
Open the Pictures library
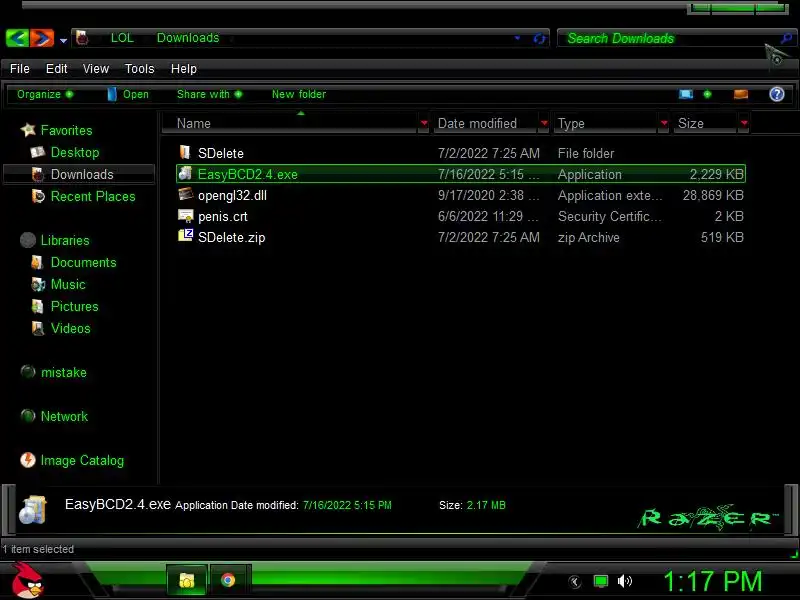[74, 306]
